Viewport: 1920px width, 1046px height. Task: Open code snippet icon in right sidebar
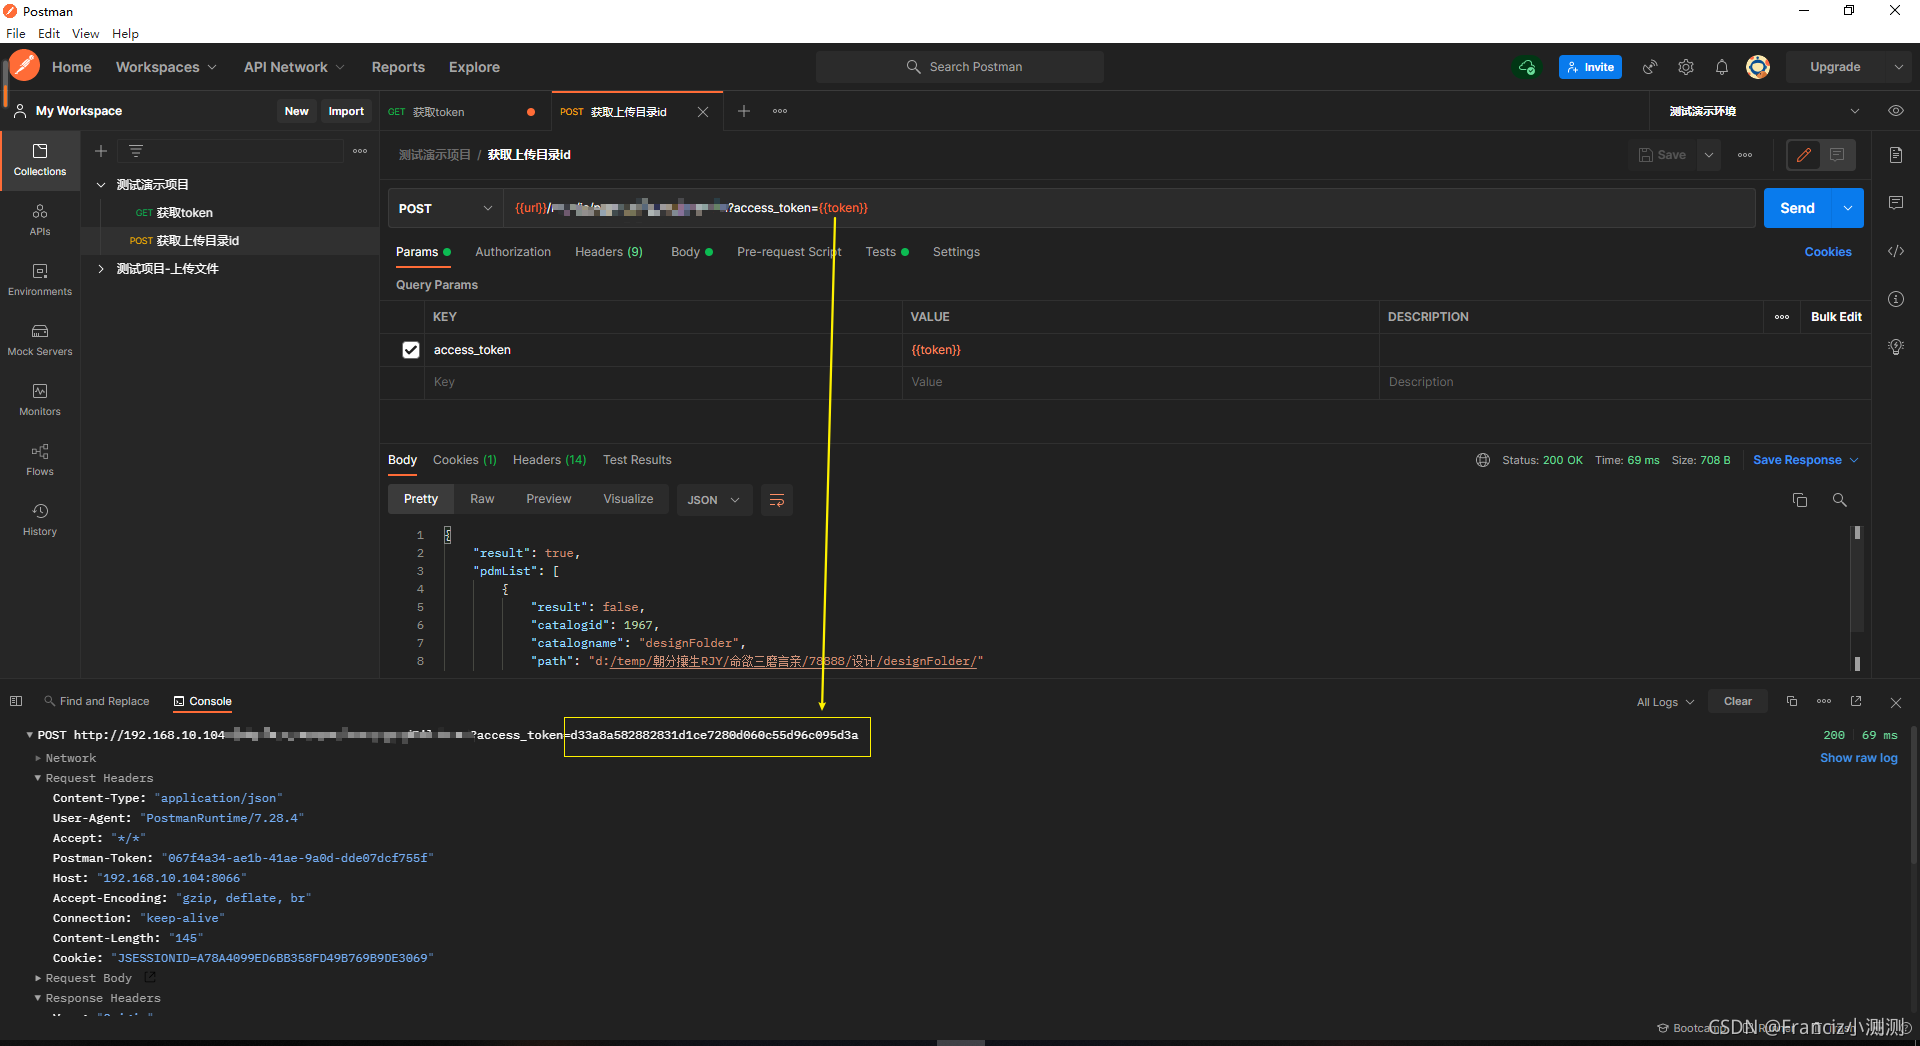[1896, 251]
